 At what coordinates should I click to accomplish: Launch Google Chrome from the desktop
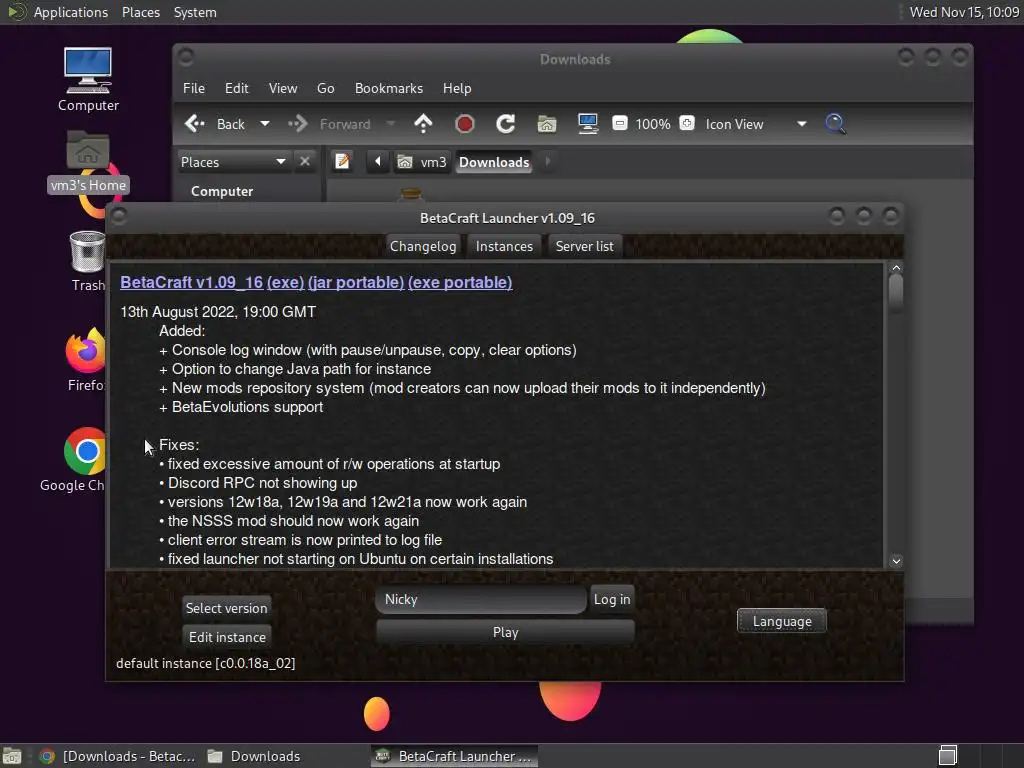tap(73, 460)
